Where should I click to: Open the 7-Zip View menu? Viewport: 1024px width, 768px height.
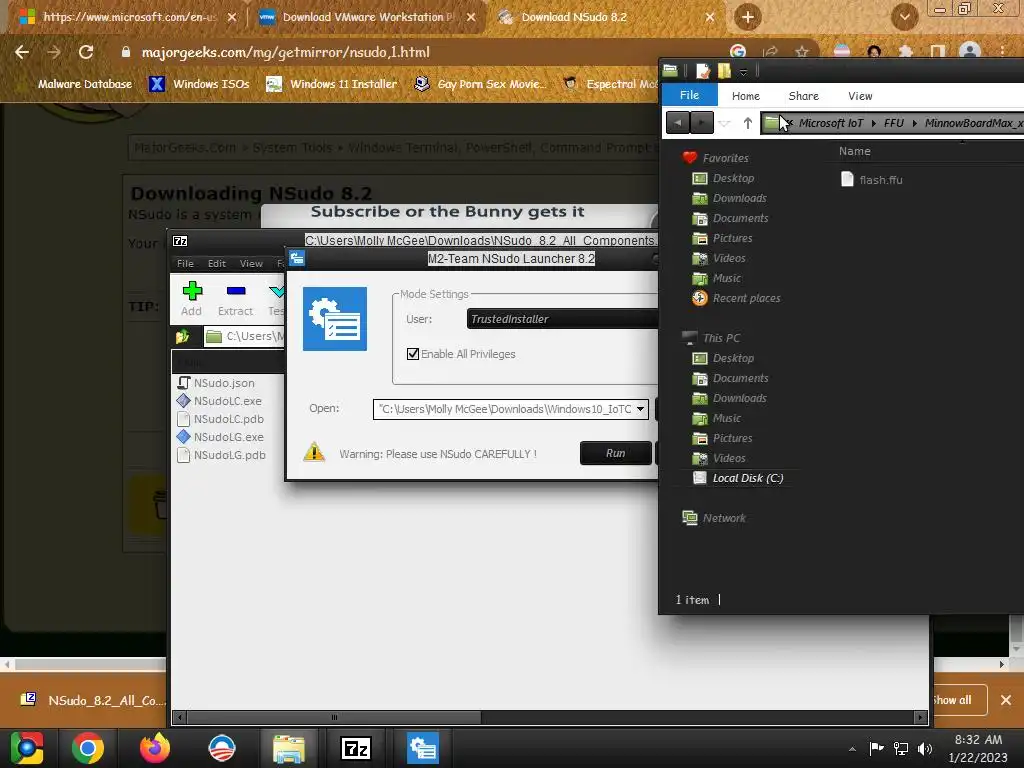[251, 263]
